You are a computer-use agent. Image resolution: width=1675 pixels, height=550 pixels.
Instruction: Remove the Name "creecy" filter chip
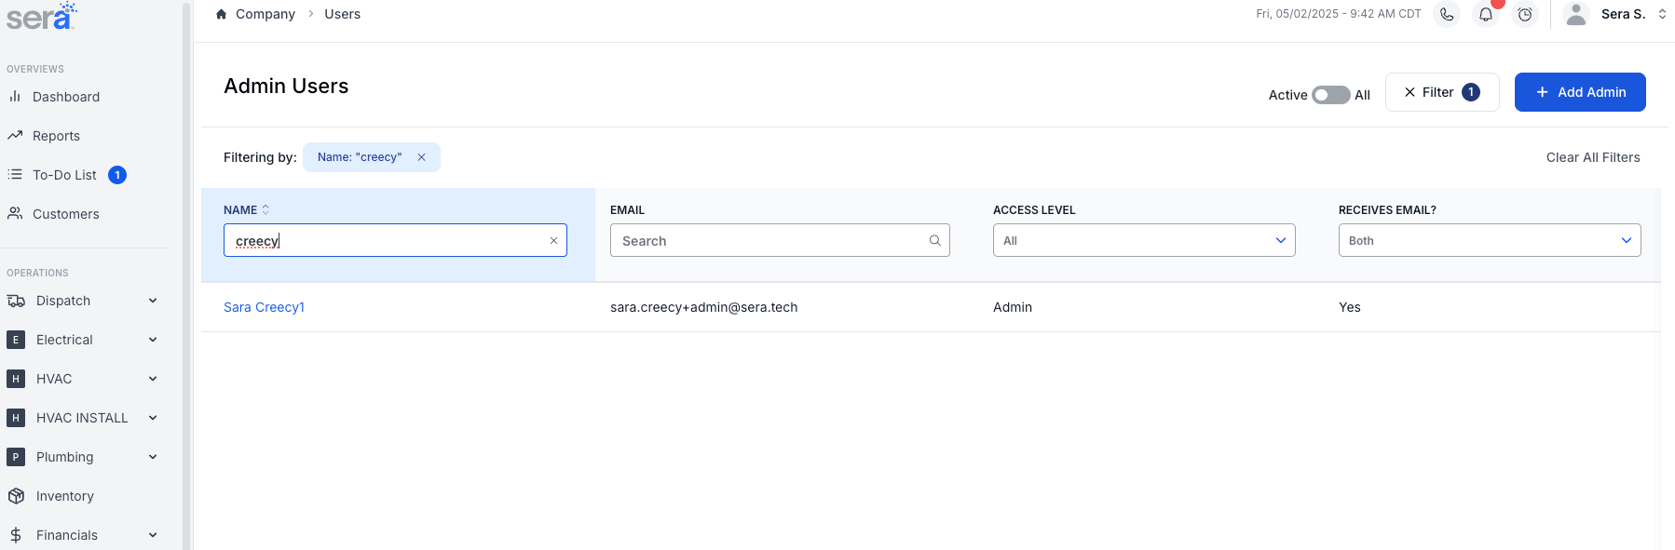(421, 157)
